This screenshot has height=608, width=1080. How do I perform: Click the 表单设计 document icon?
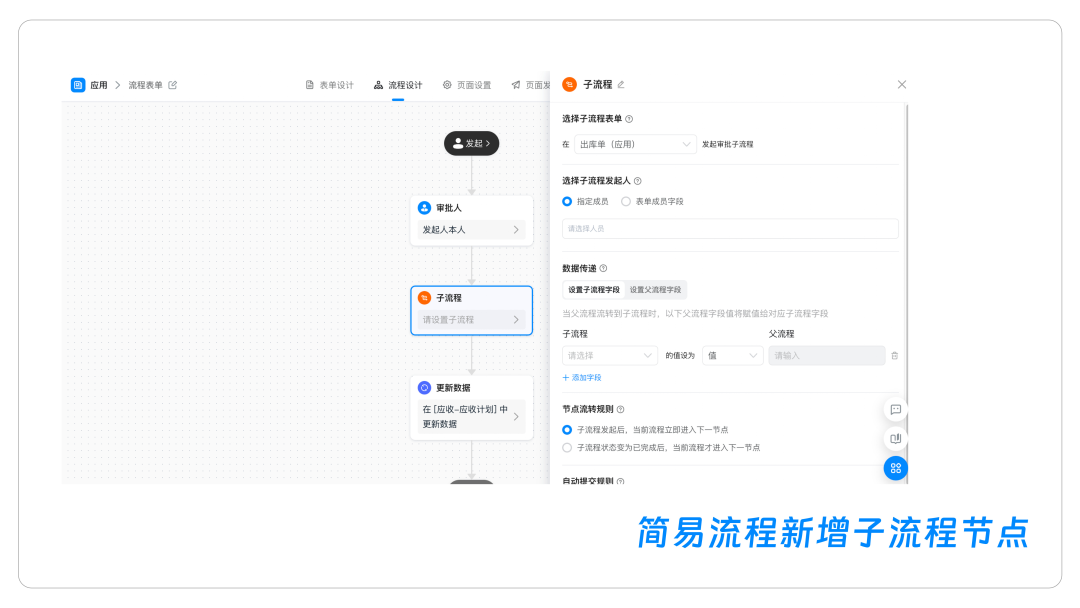point(309,85)
